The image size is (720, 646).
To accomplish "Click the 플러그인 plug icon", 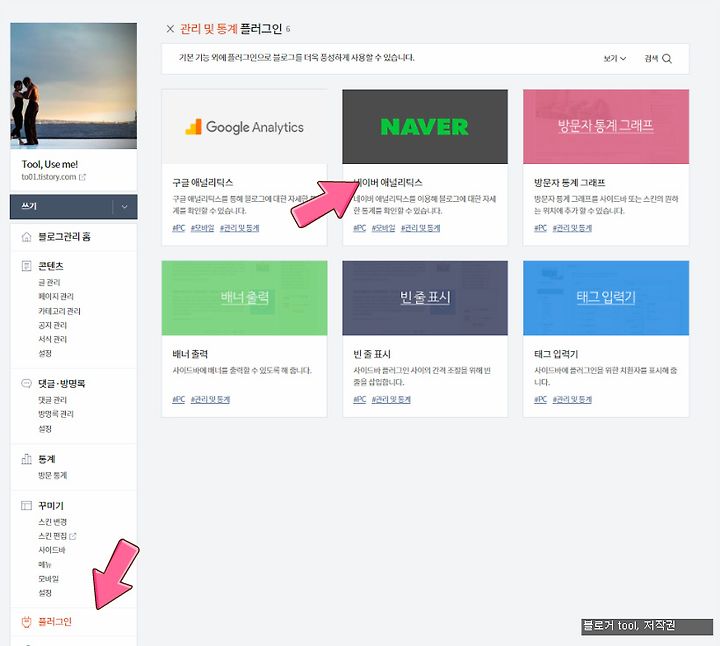I will 27,622.
